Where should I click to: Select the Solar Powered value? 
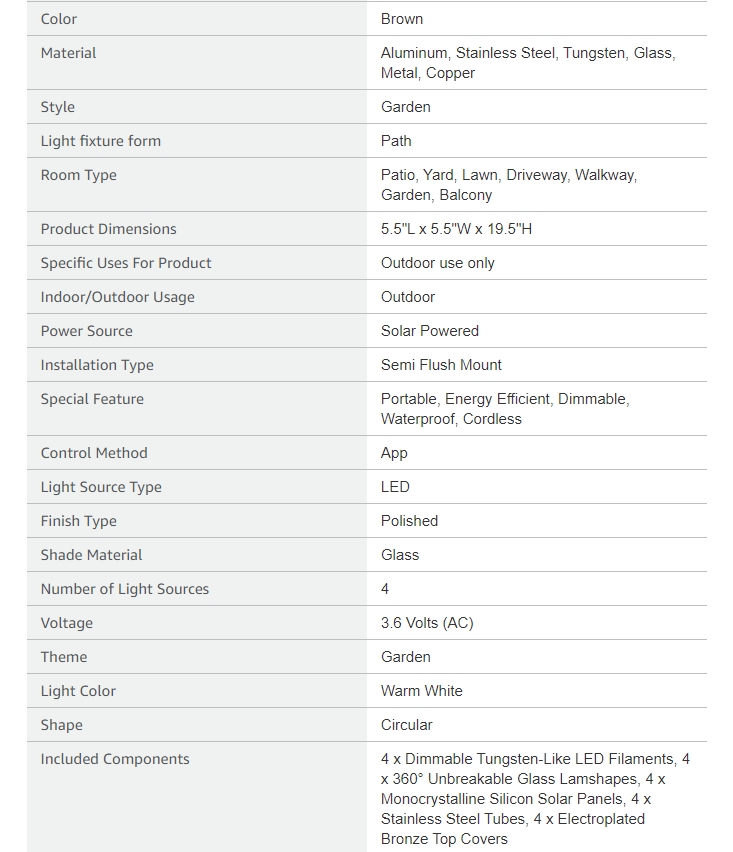pyautogui.click(x=430, y=331)
